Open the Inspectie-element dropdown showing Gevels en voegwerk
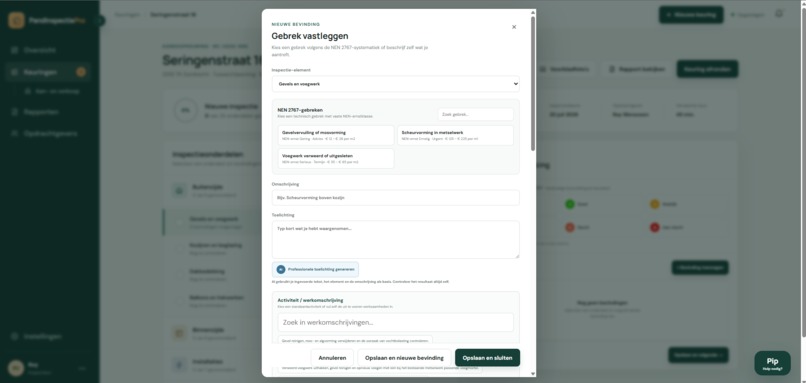This screenshot has height=383, width=806. 395,84
